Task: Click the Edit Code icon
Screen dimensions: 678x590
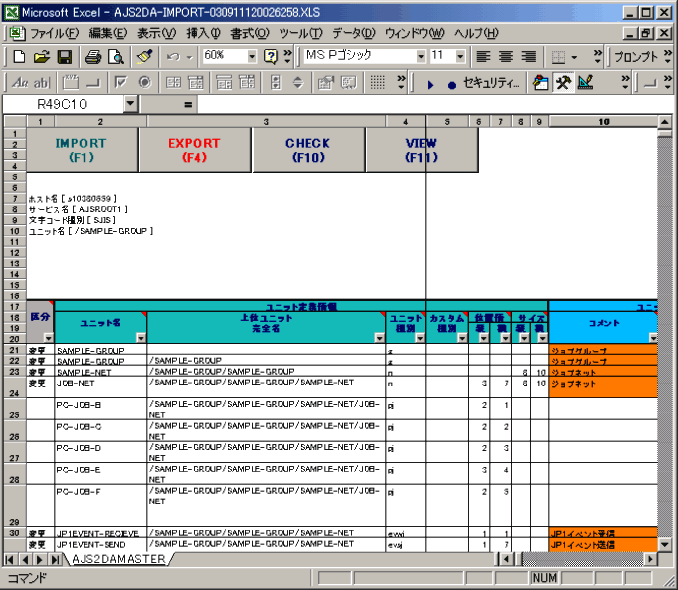Action: coord(349,82)
